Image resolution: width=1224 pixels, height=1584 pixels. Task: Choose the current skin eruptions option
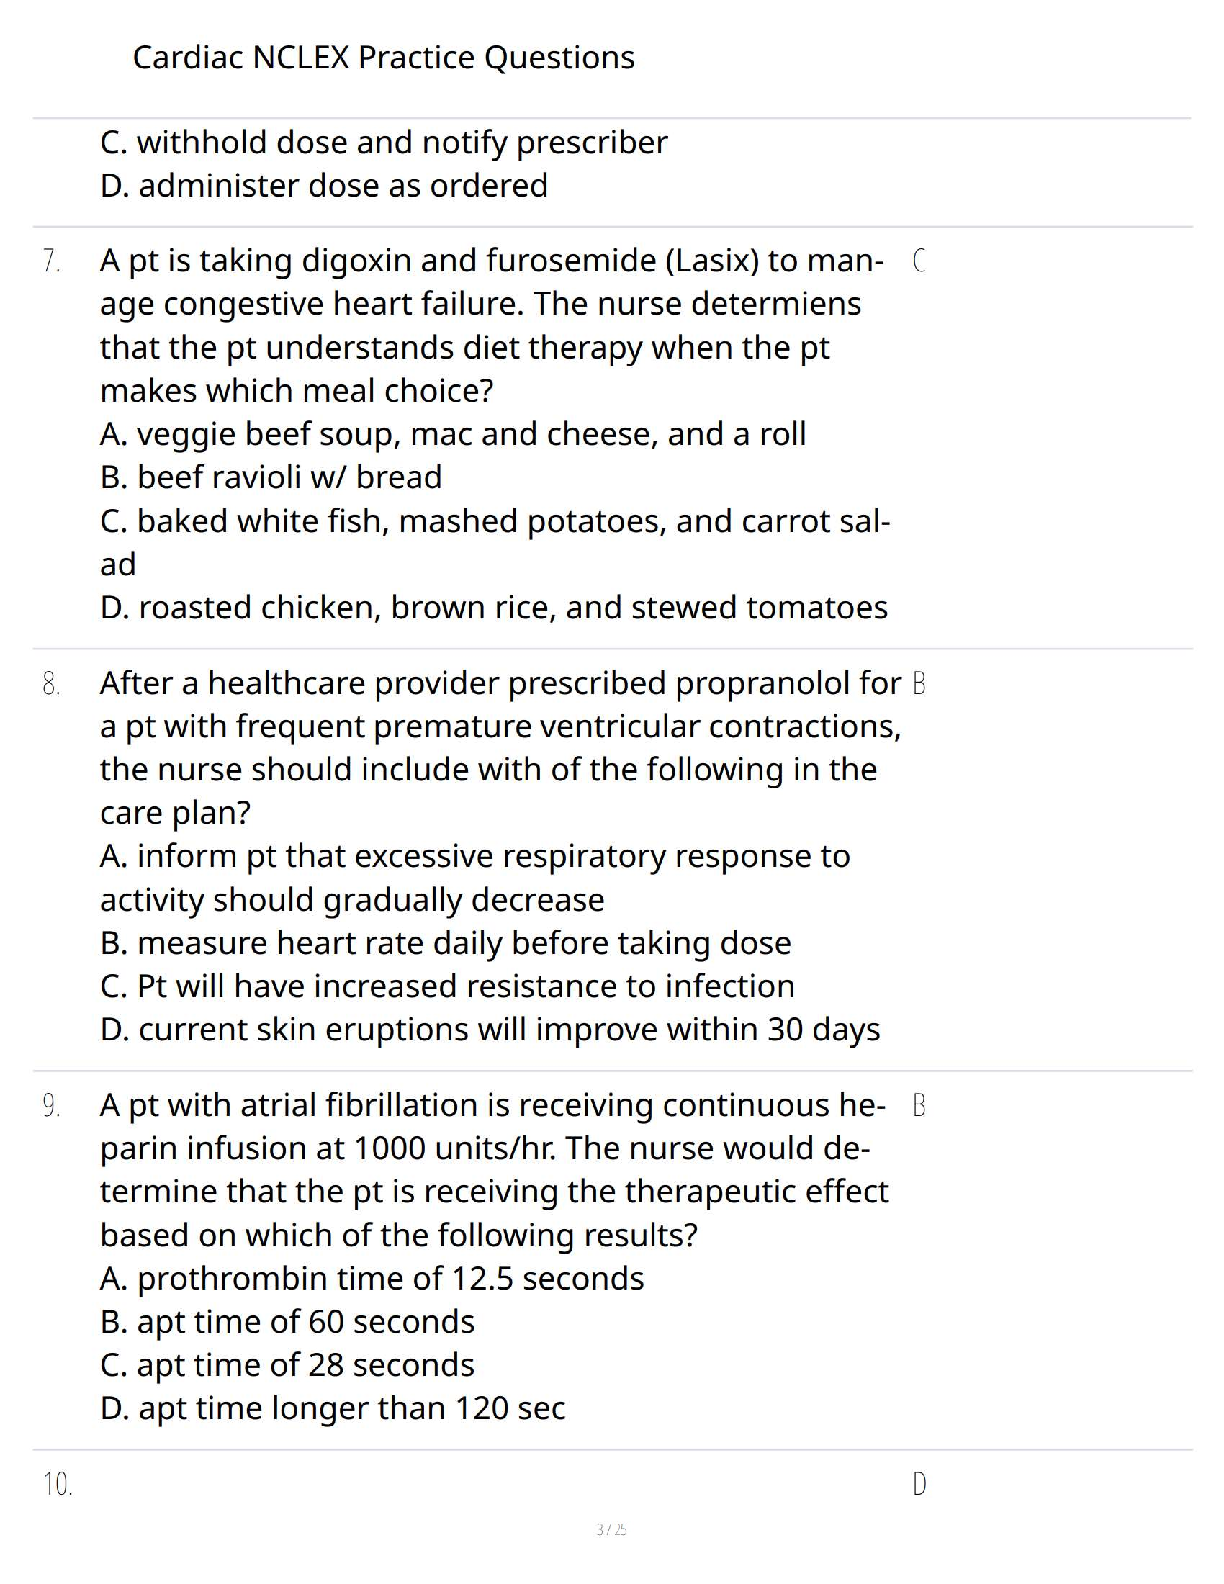pyautogui.click(x=490, y=1030)
